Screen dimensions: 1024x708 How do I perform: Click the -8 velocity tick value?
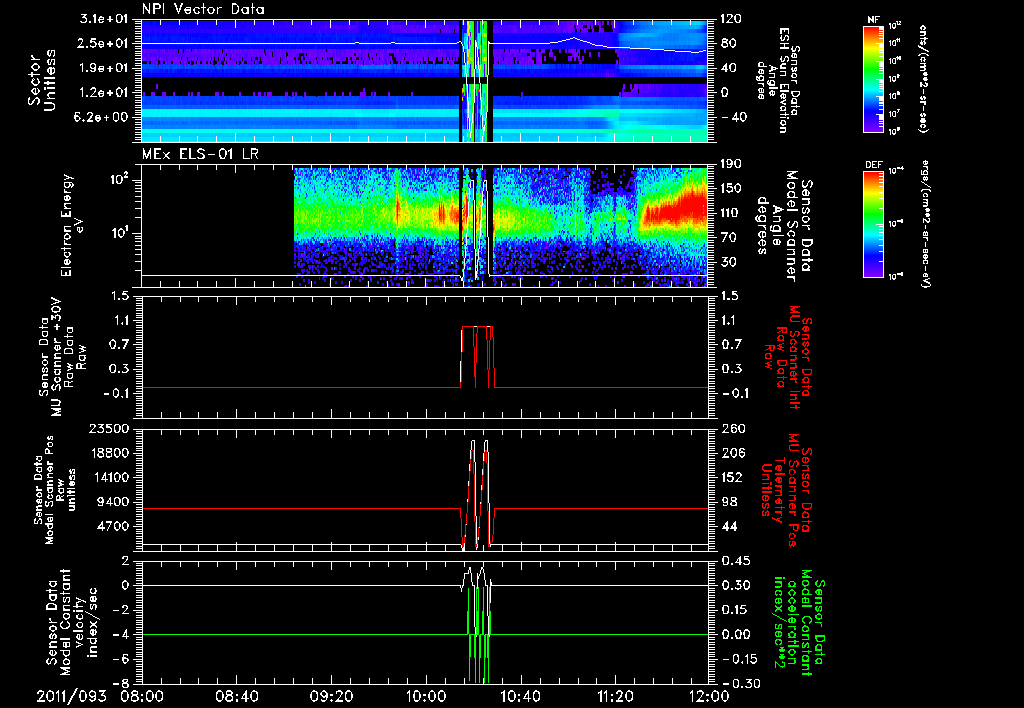point(122,684)
